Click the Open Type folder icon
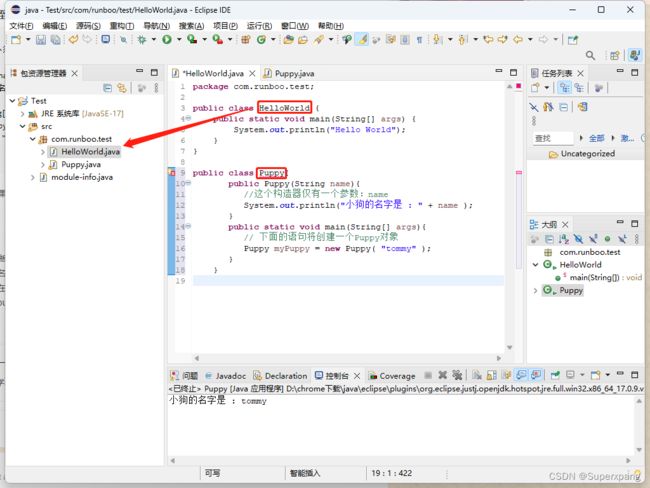The image size is (650, 488). pos(288,40)
